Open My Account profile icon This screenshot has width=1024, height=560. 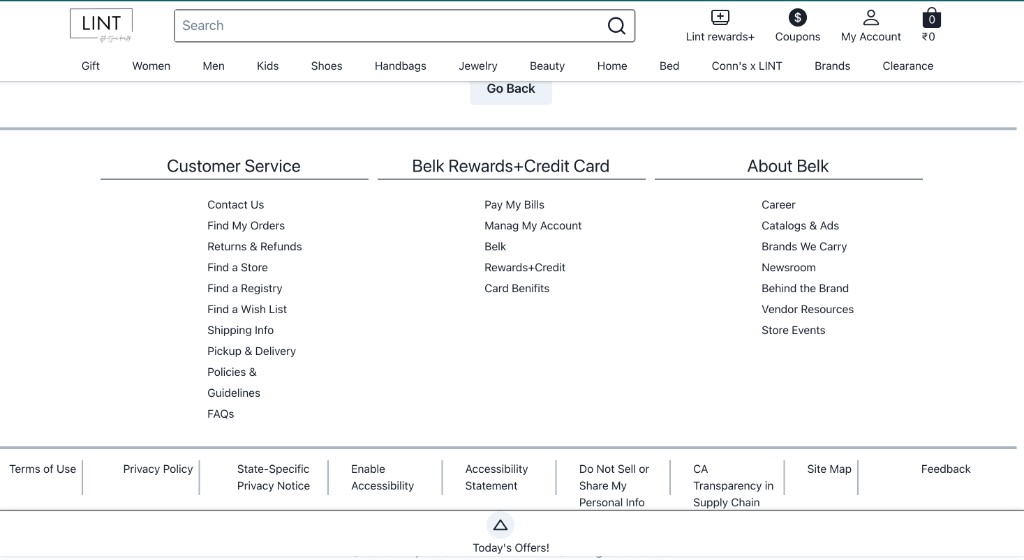(x=871, y=18)
